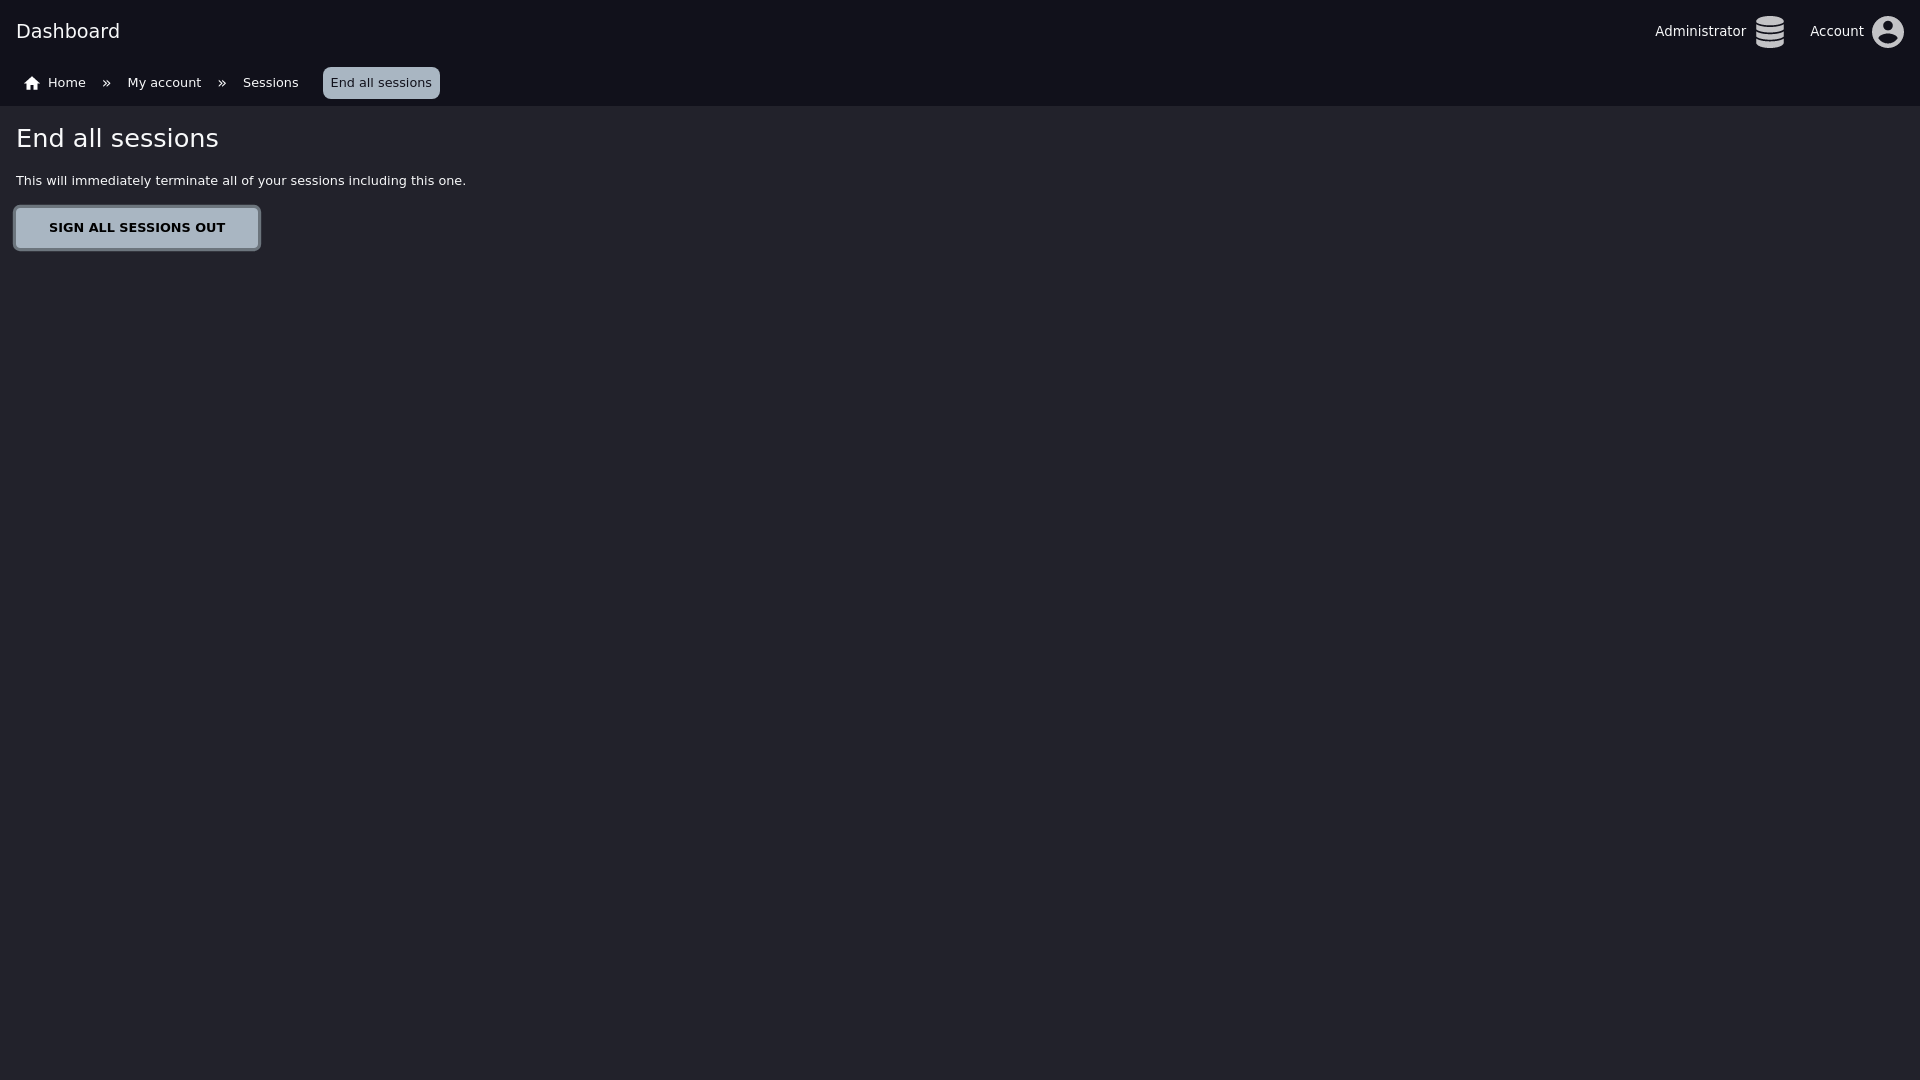1920x1080 pixels.
Task: Open the Administrator database stack icon
Action: tap(1769, 32)
